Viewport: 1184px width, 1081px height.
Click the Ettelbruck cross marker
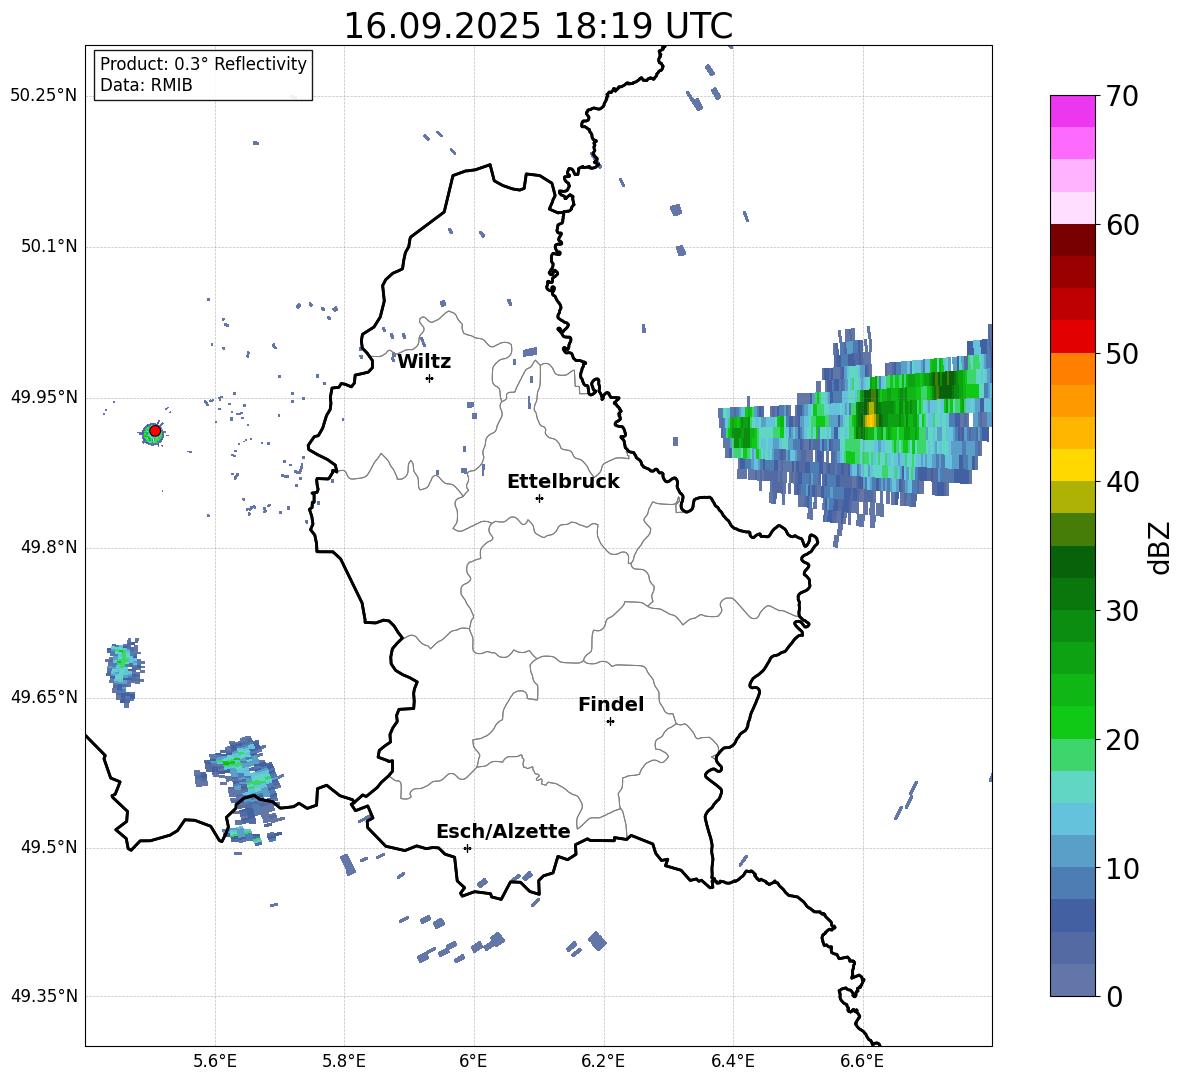tap(539, 498)
